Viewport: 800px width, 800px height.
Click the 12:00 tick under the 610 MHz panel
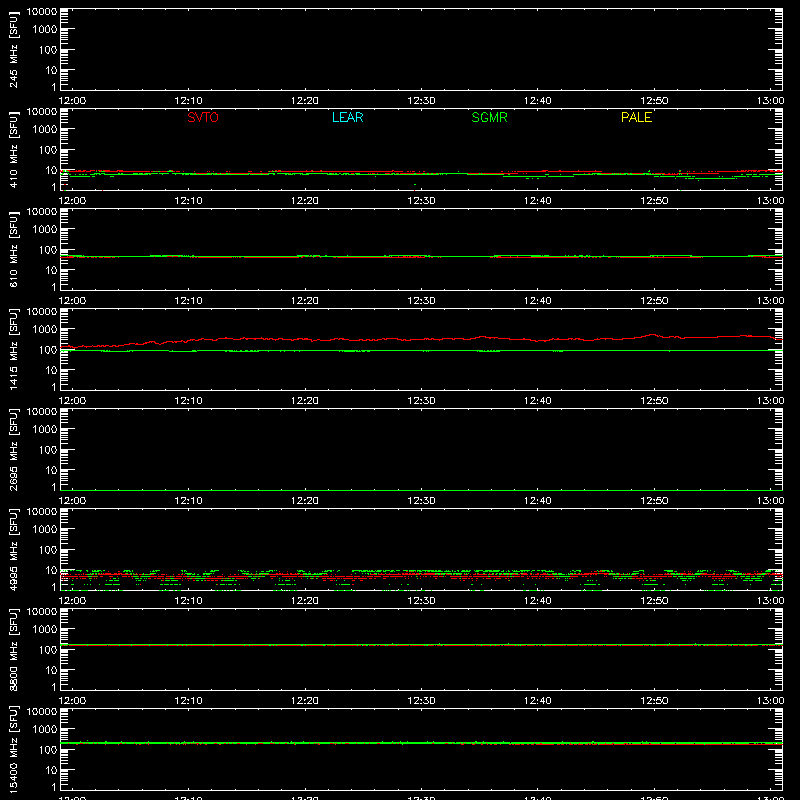(72, 301)
